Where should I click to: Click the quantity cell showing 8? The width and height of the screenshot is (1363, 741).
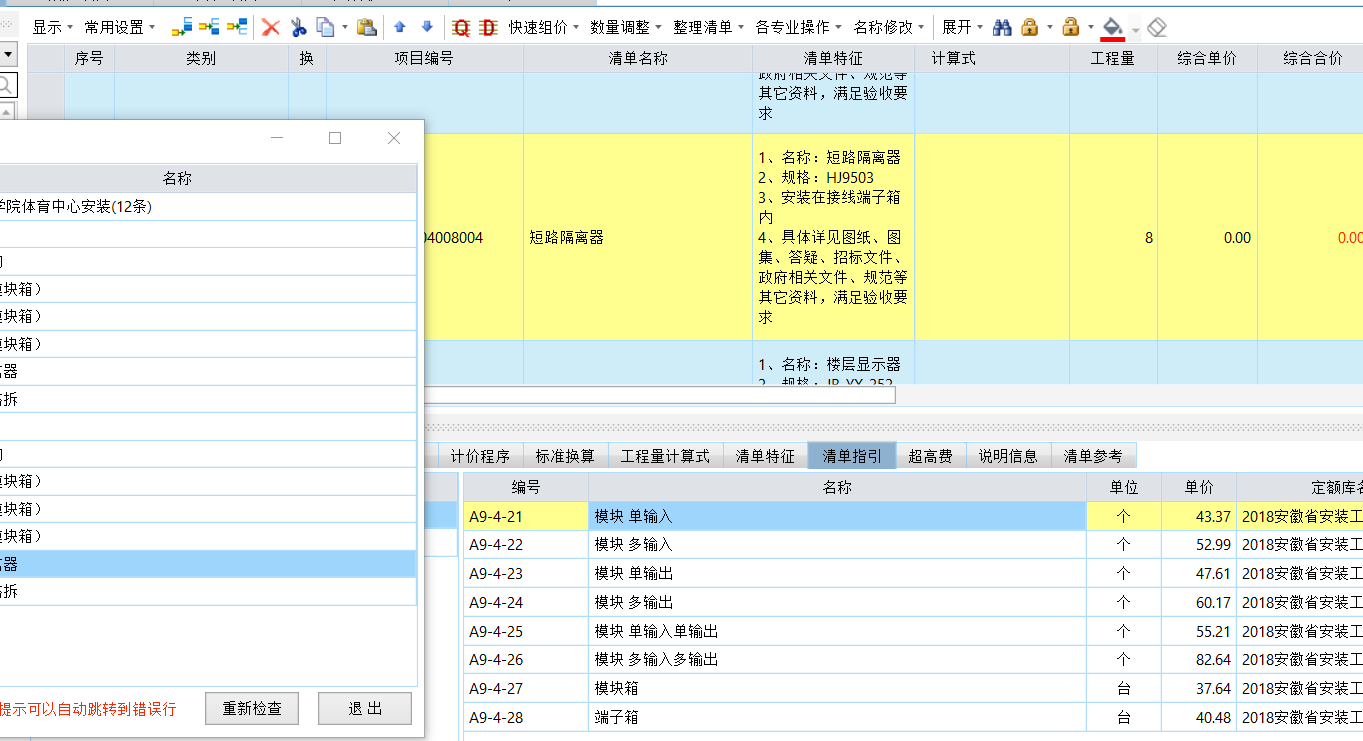tap(1113, 238)
